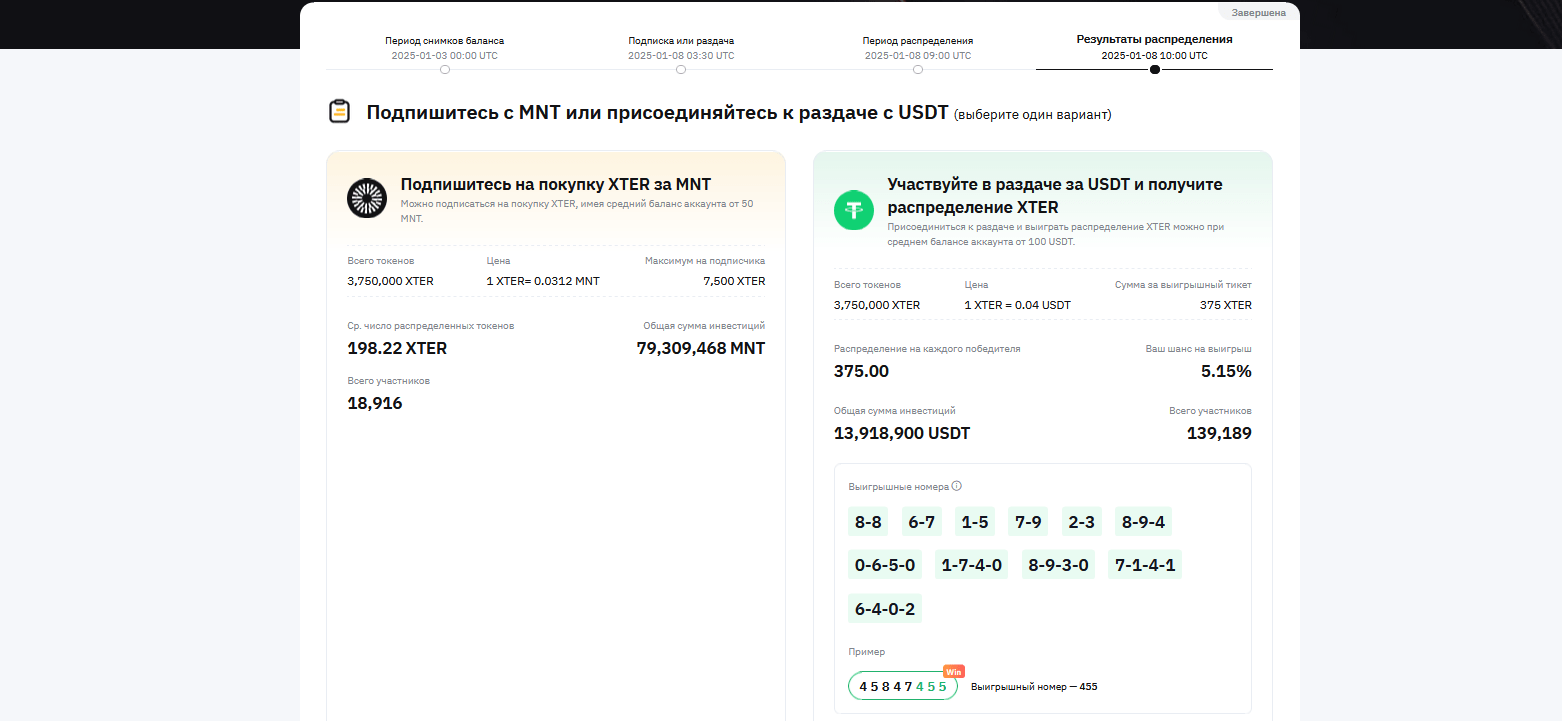
Task: Click the clipboard icon beside the heading
Action: coord(340,112)
